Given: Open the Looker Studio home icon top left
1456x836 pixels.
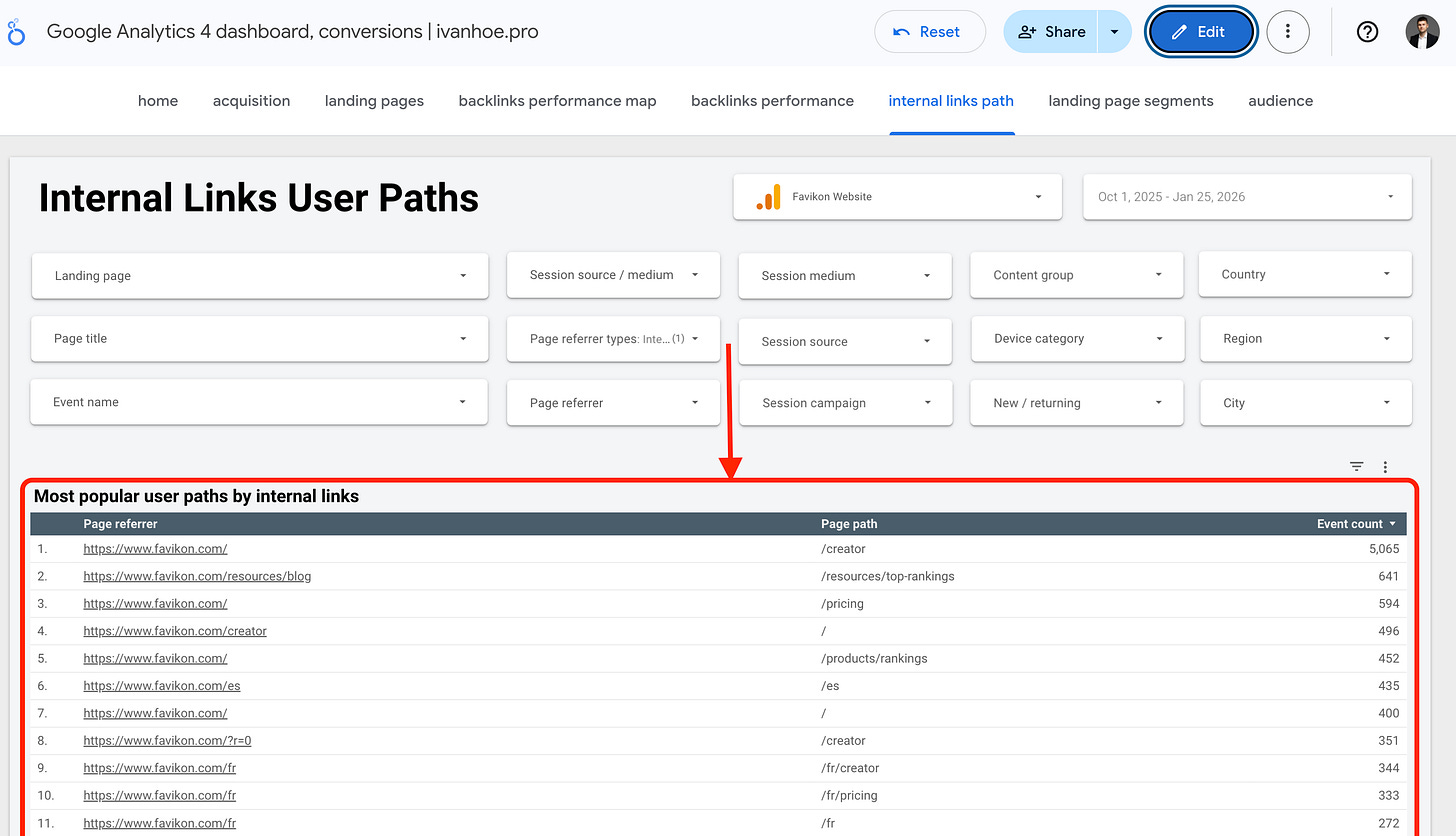Looking at the screenshot, I should [15, 31].
